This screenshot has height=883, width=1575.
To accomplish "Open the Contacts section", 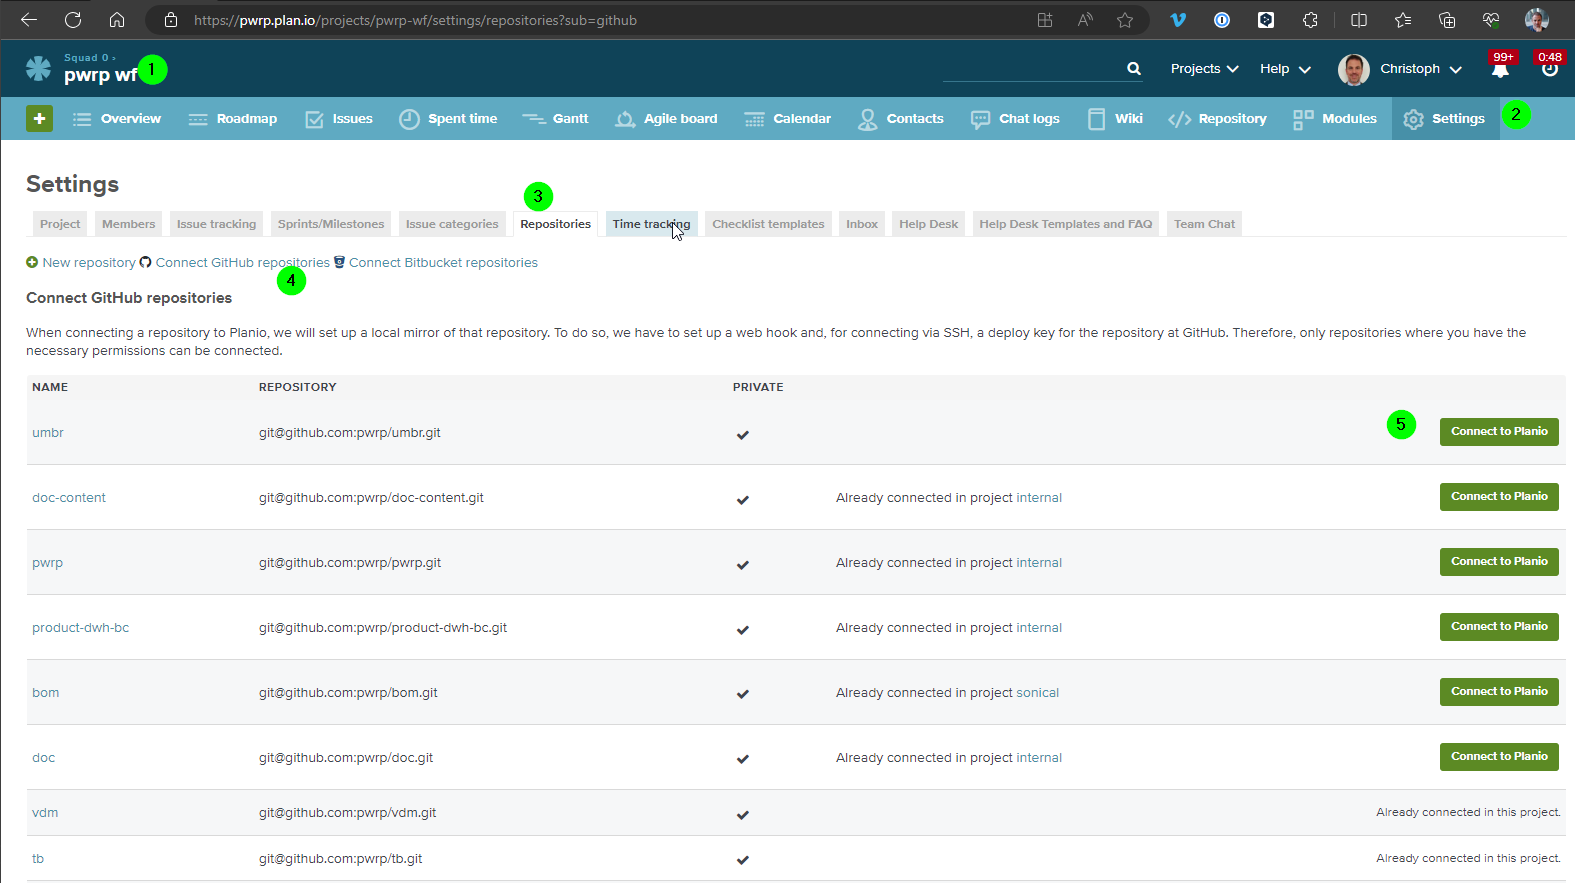I will tap(901, 119).
